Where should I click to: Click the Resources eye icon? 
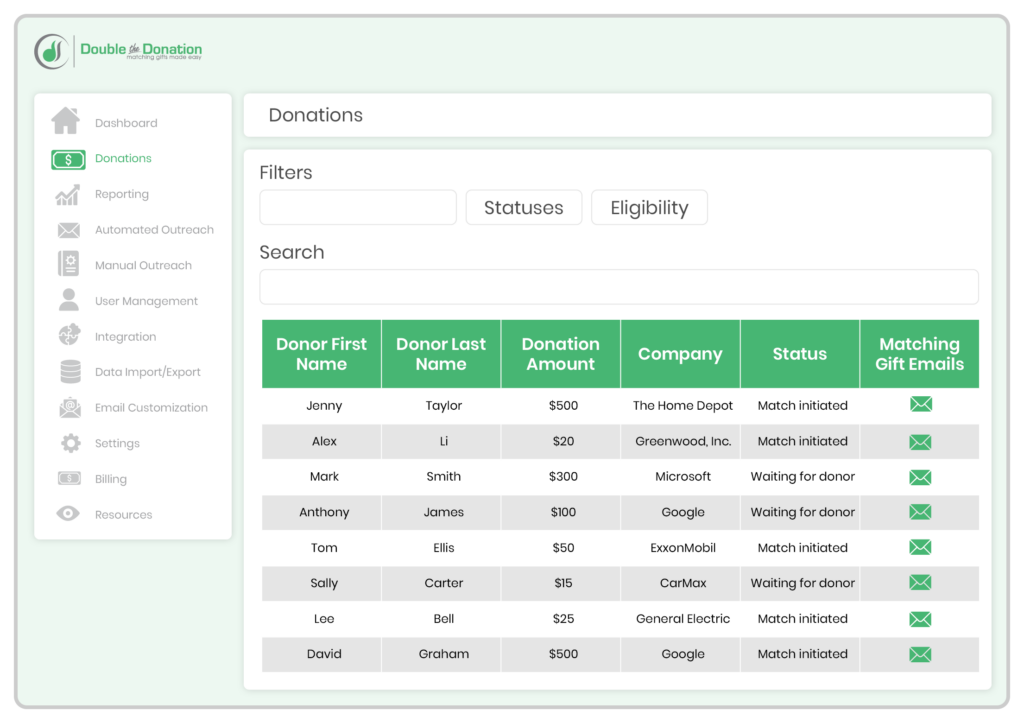pyautogui.click(x=68, y=513)
